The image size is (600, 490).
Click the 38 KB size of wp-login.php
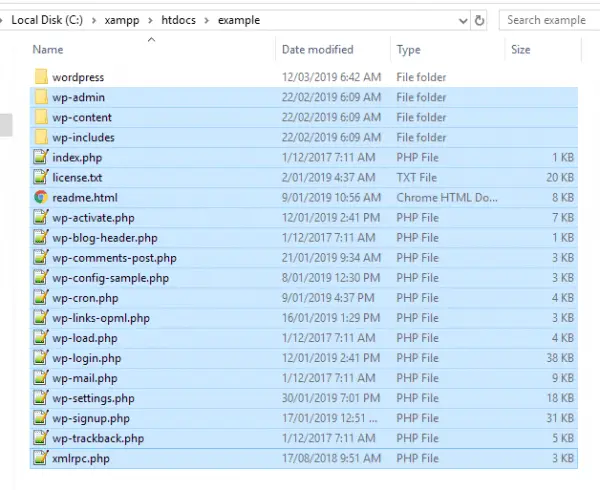(x=560, y=358)
